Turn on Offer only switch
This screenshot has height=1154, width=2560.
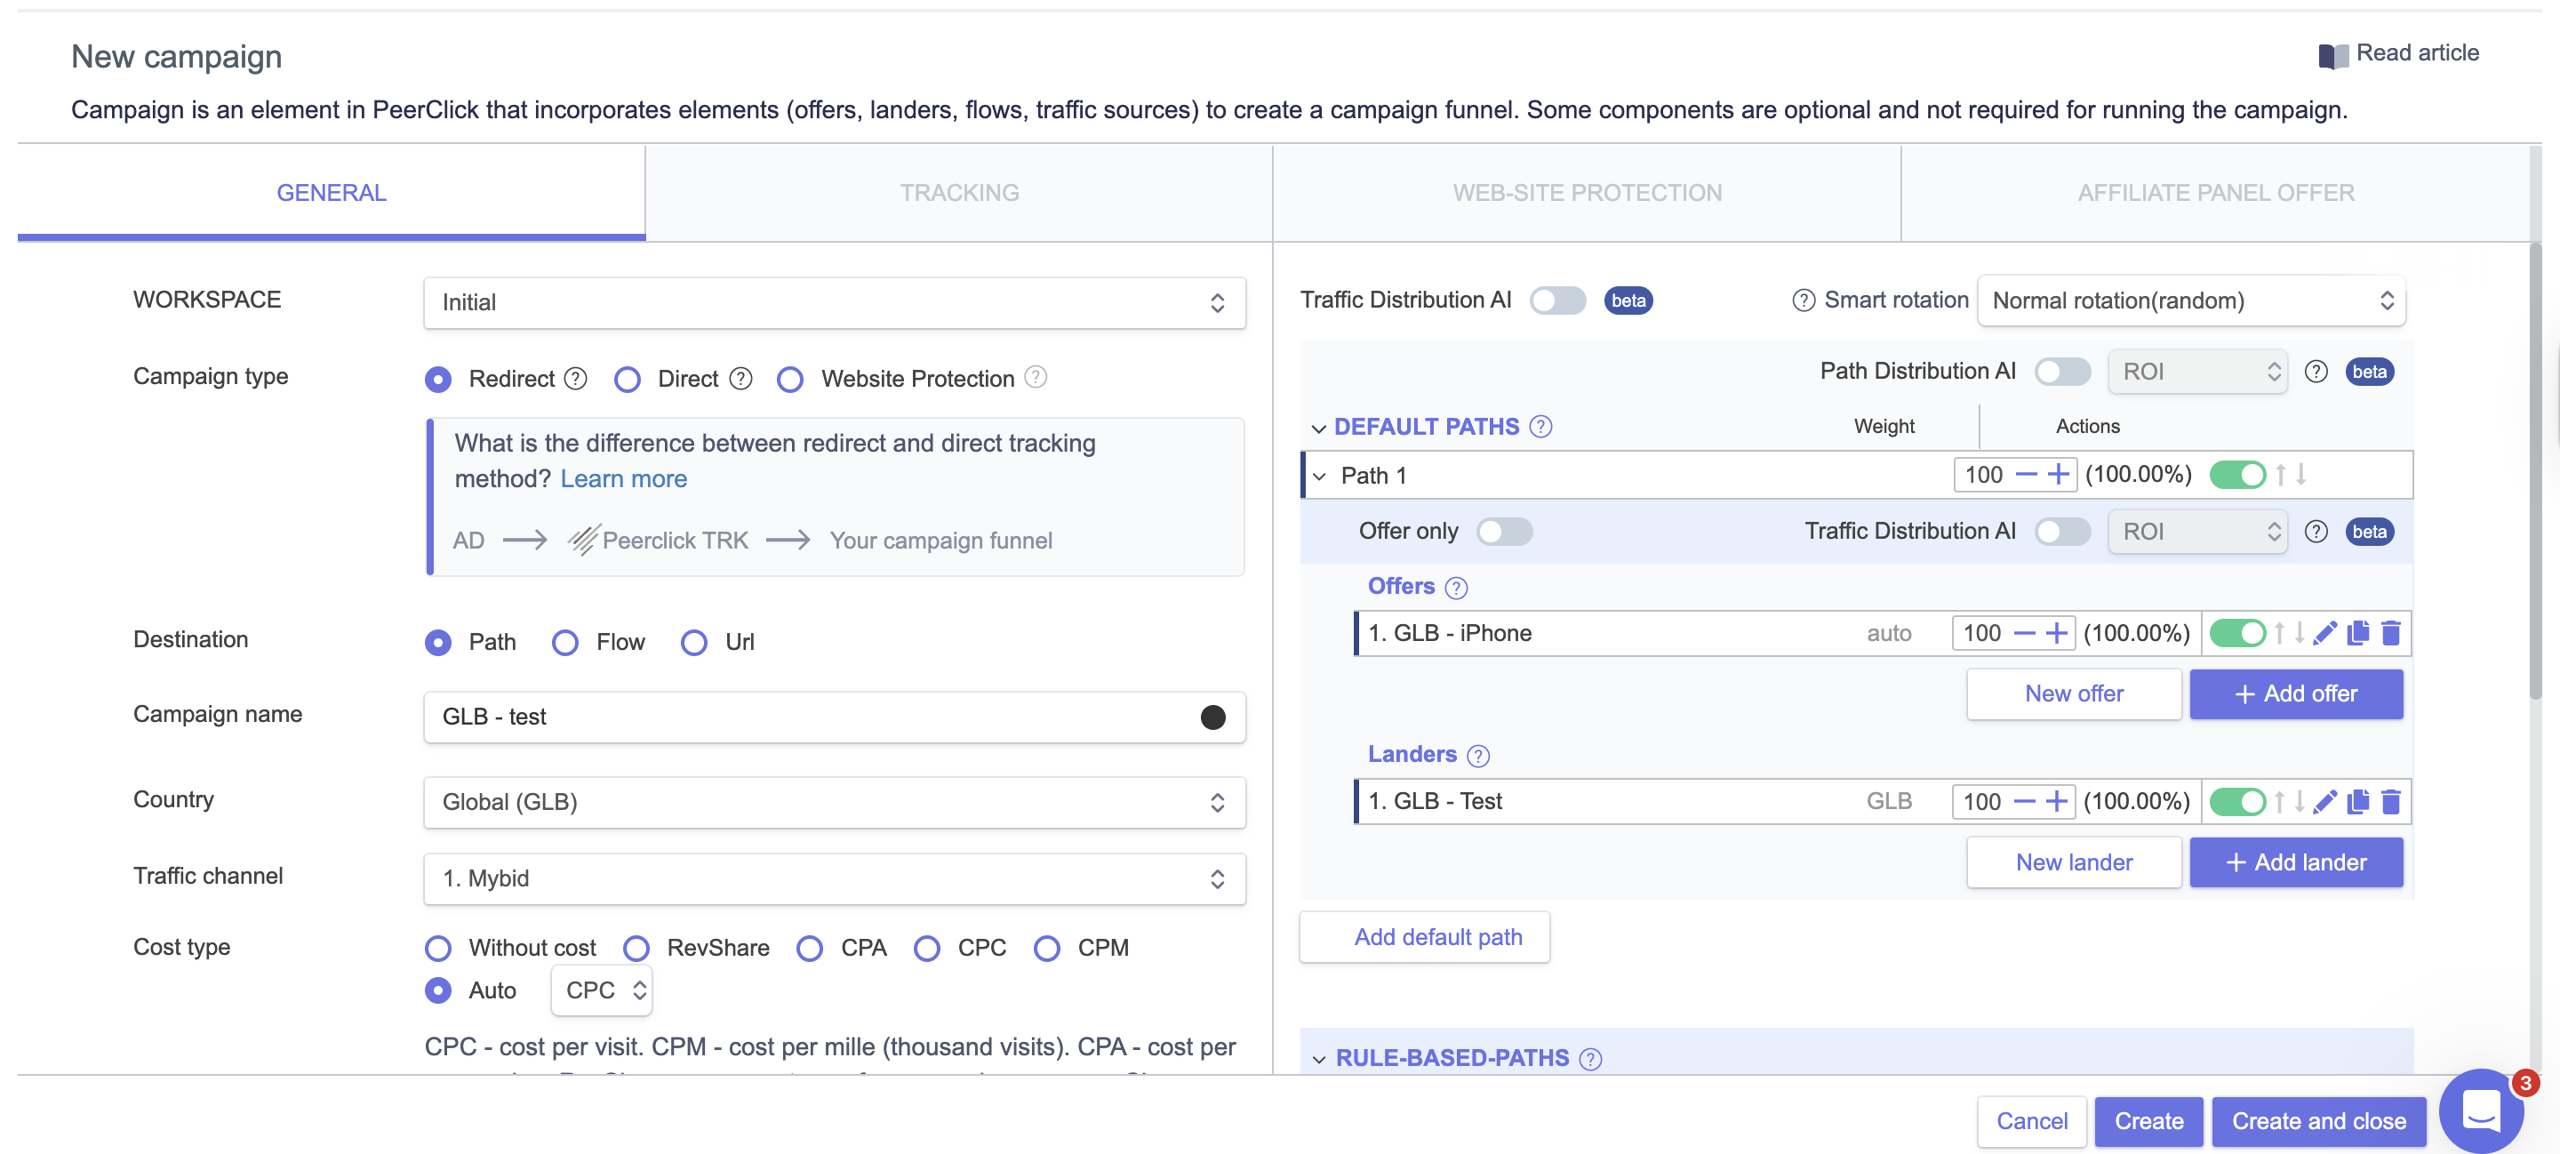tap(1504, 531)
